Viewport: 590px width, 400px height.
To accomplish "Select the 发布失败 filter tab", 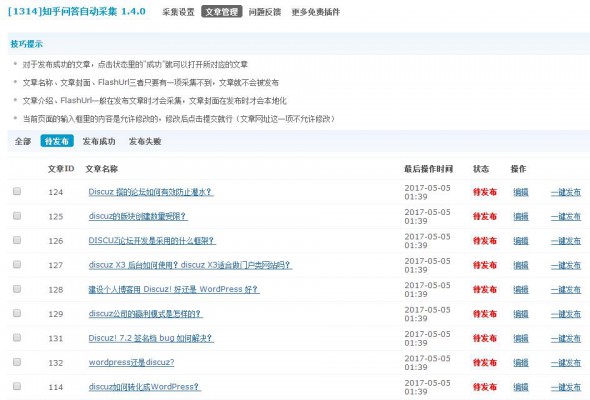I will tap(145, 141).
